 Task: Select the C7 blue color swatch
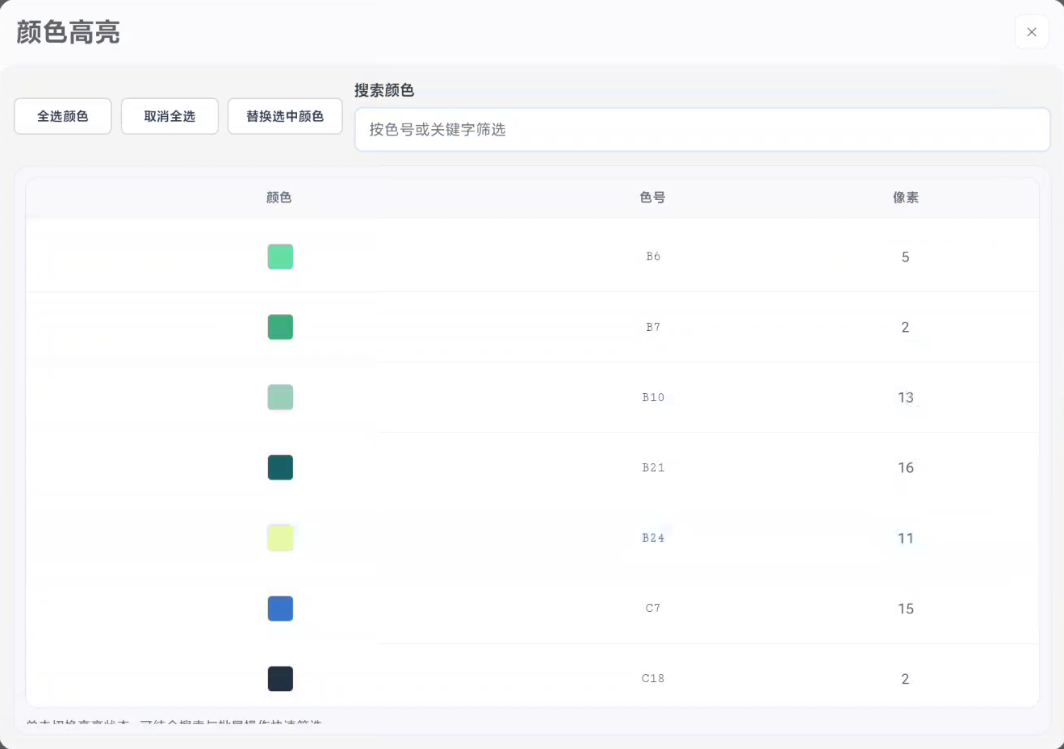click(x=280, y=608)
